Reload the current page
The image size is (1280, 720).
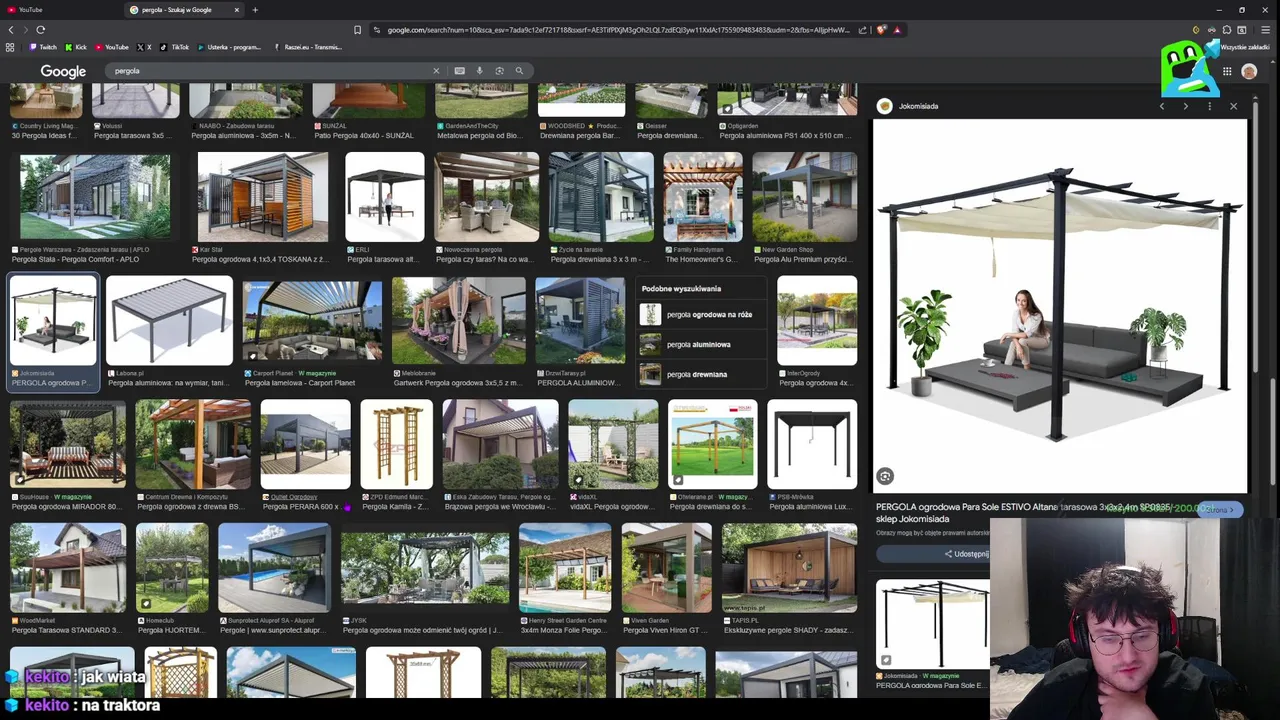point(40,30)
